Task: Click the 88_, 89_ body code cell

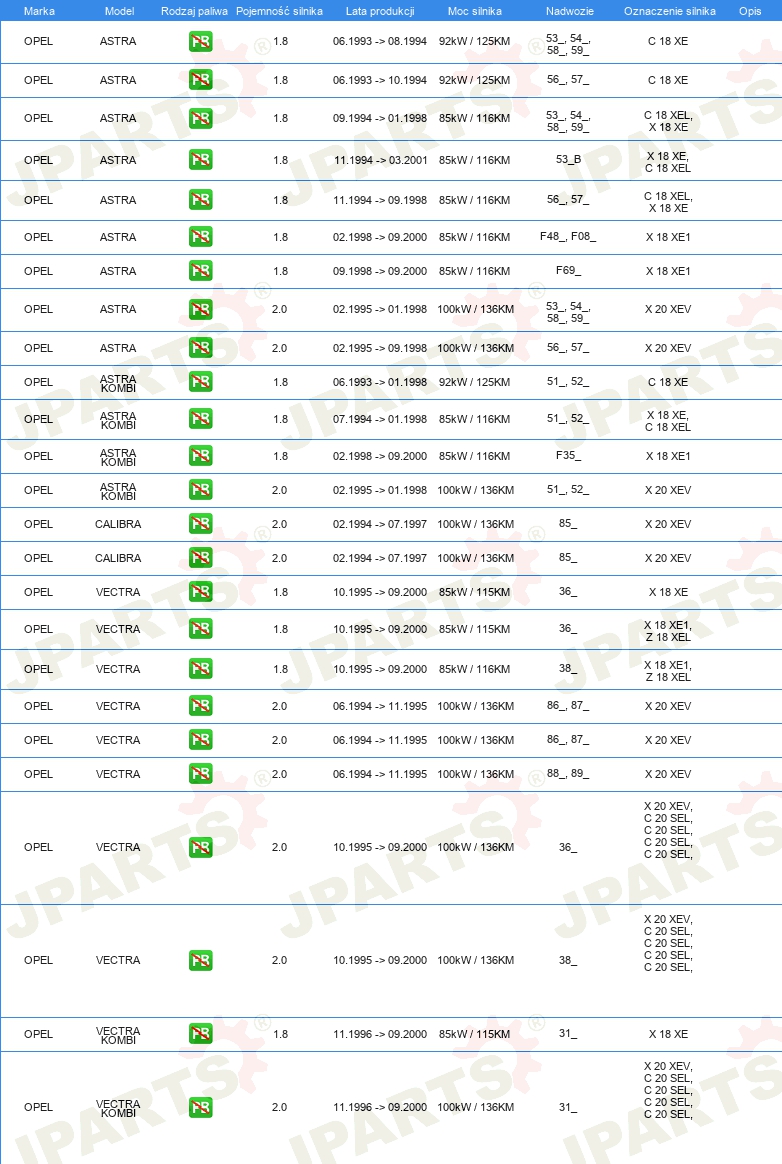Action: [x=568, y=773]
